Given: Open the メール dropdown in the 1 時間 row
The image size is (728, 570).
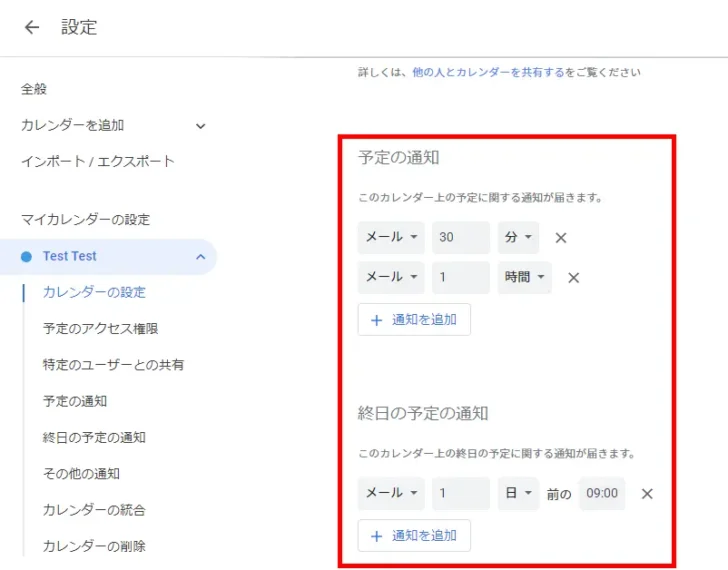Looking at the screenshot, I should [391, 277].
